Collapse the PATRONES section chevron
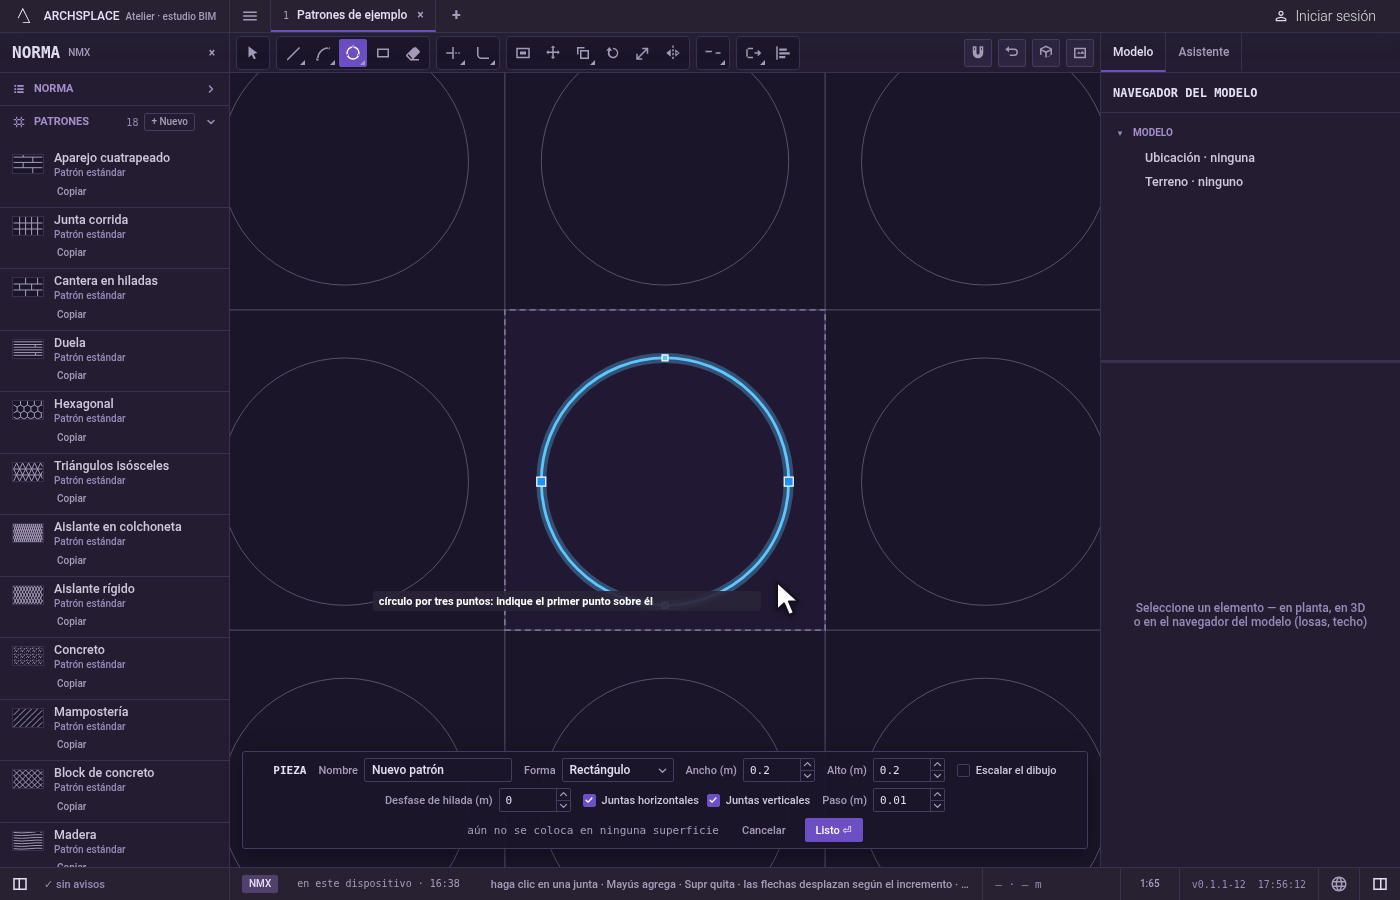Viewport: 1400px width, 900px height. 211,122
